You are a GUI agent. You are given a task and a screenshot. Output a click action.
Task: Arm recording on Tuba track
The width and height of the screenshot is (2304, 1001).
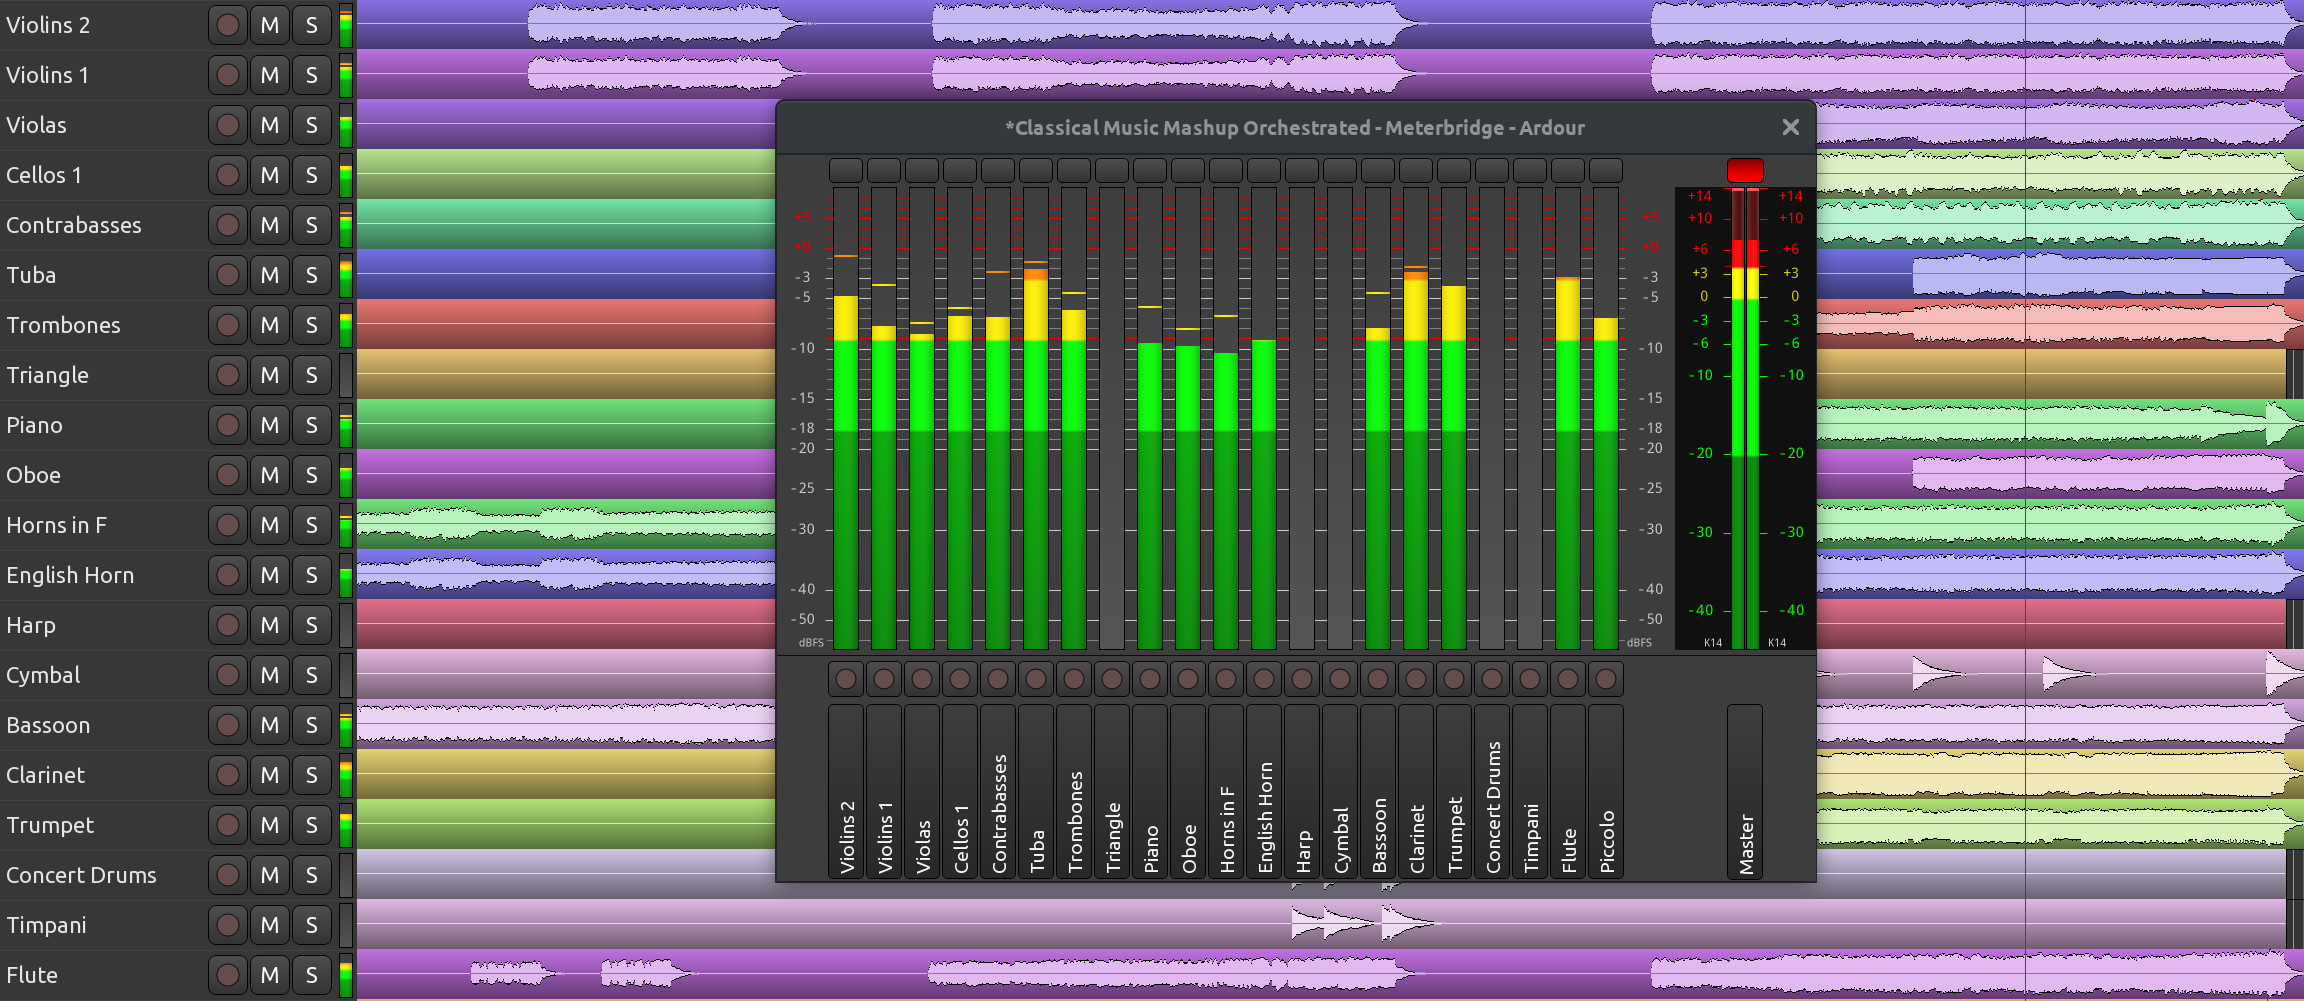[x=228, y=275]
